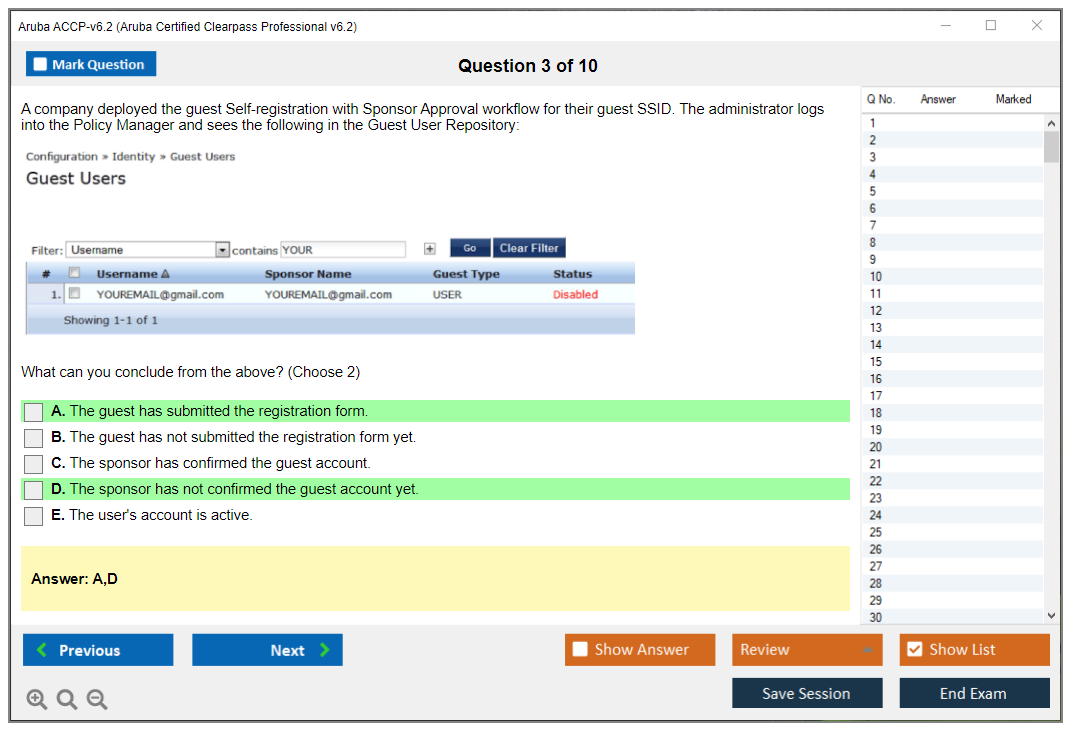
Task: Click the Username column sort arrow
Action: pos(165,274)
